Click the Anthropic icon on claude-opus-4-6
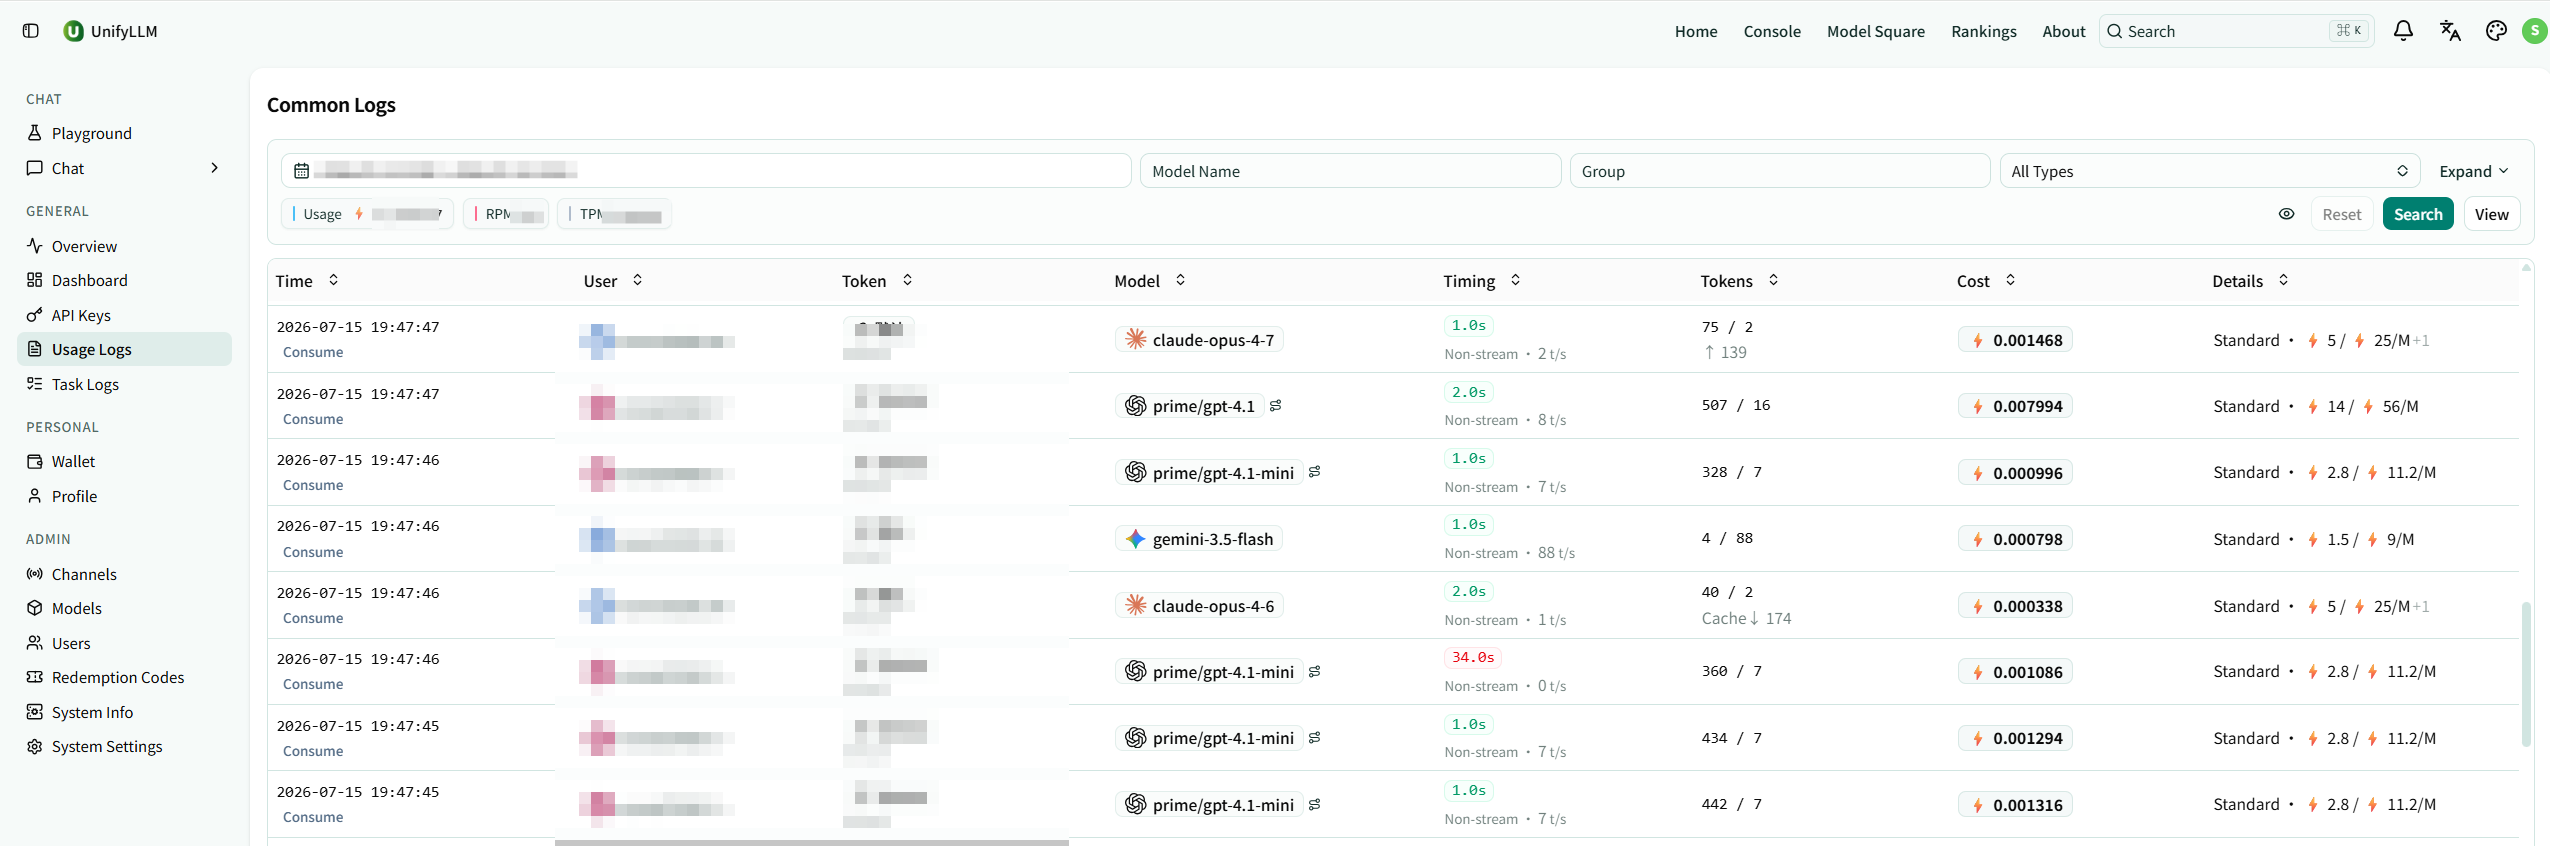Screen dimensions: 2550x846 coord(1136,606)
